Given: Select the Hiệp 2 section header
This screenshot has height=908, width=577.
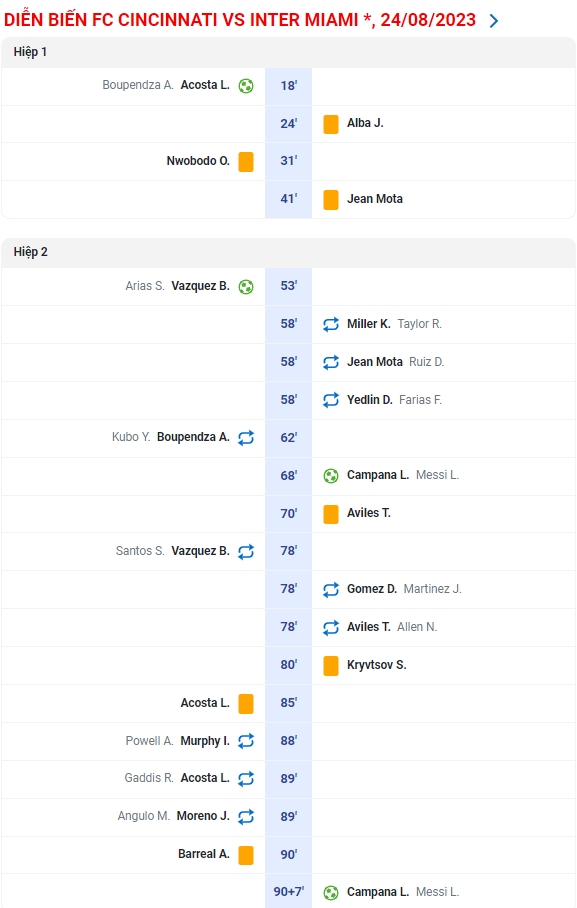Looking at the screenshot, I should click(288, 252).
